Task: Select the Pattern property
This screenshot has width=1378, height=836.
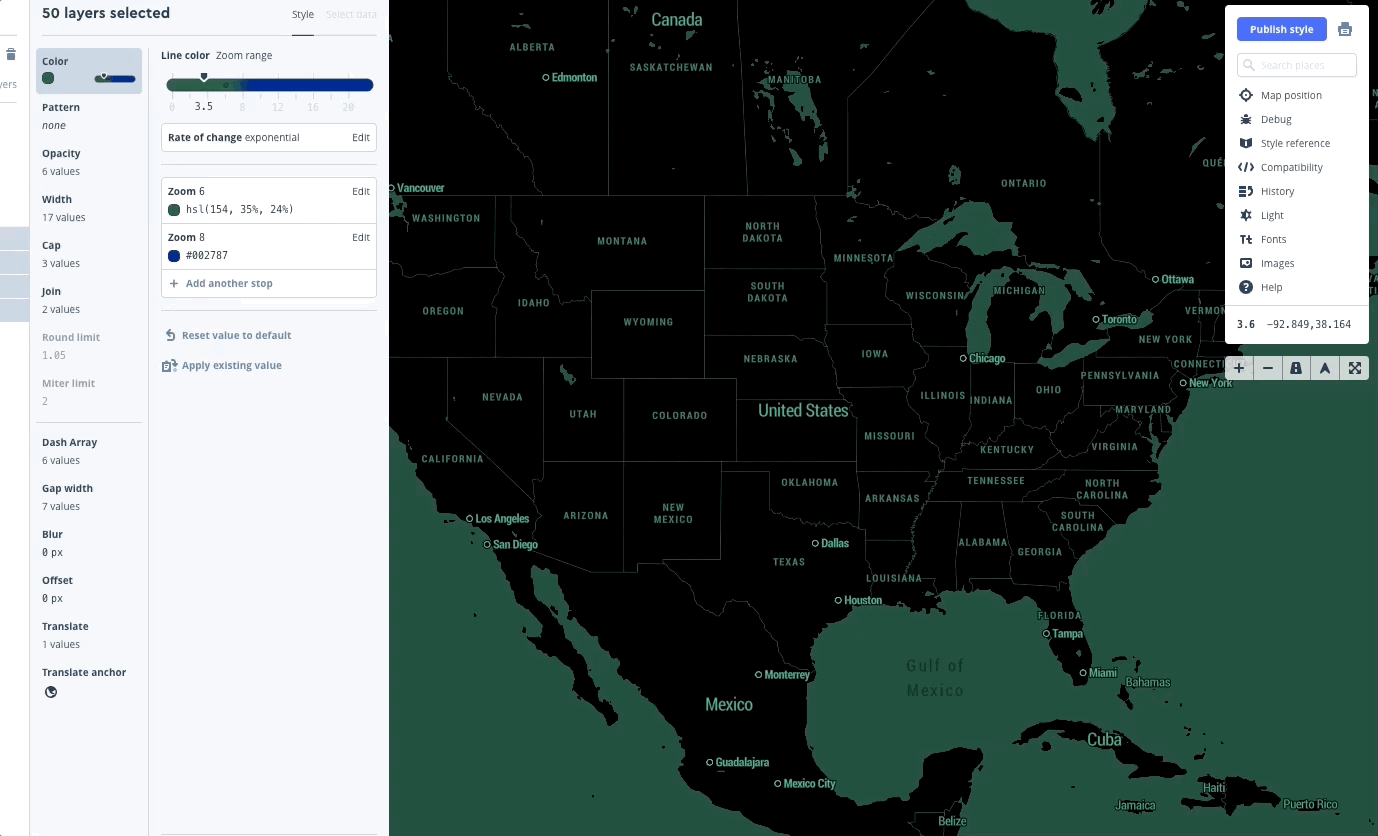Action: pyautogui.click(x=89, y=117)
